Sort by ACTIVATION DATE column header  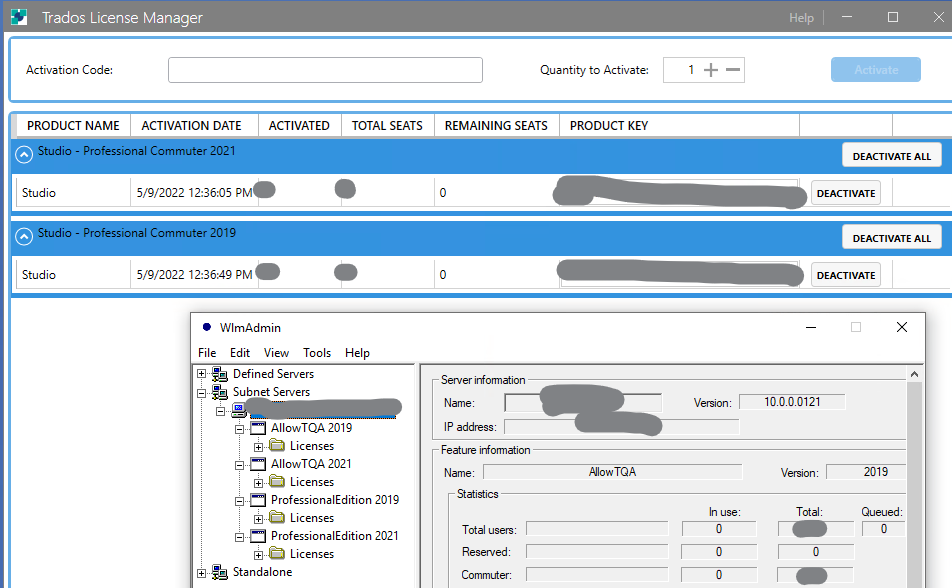(192, 126)
